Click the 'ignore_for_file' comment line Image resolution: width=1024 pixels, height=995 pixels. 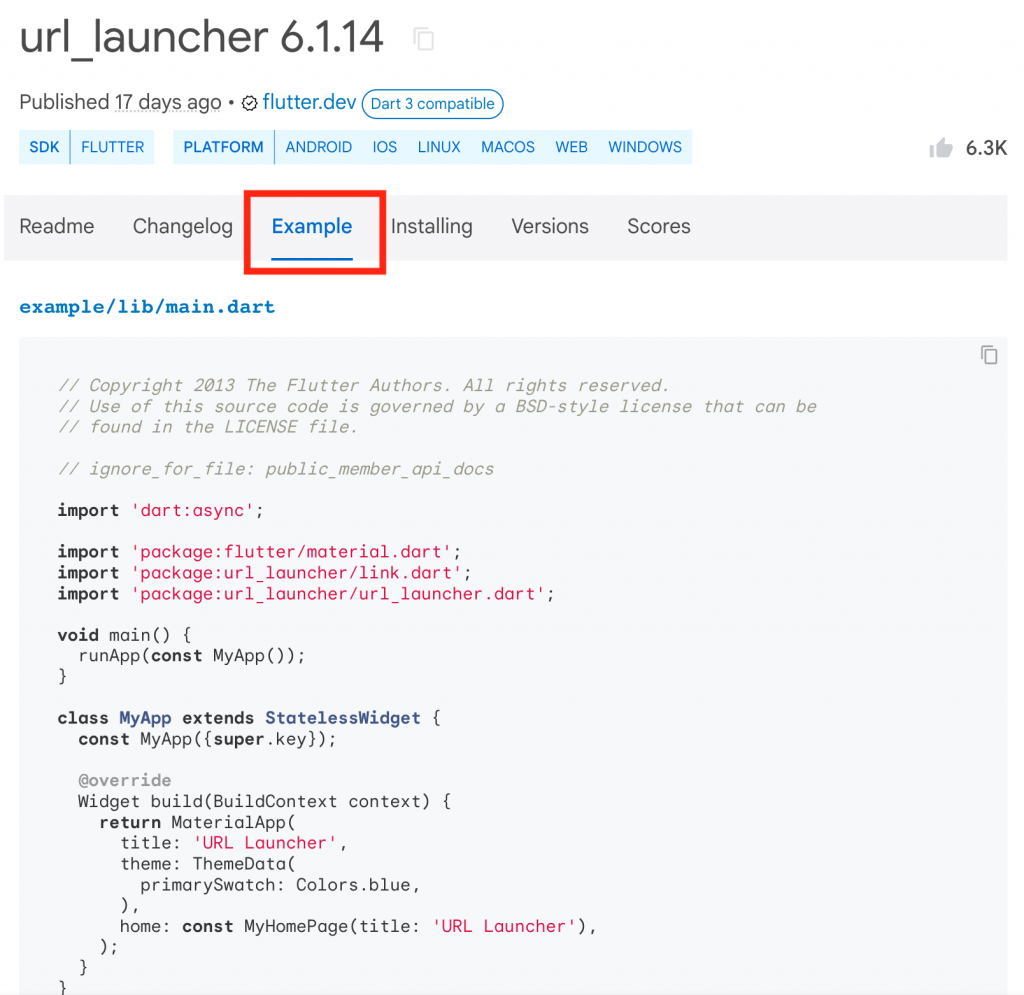tap(276, 469)
